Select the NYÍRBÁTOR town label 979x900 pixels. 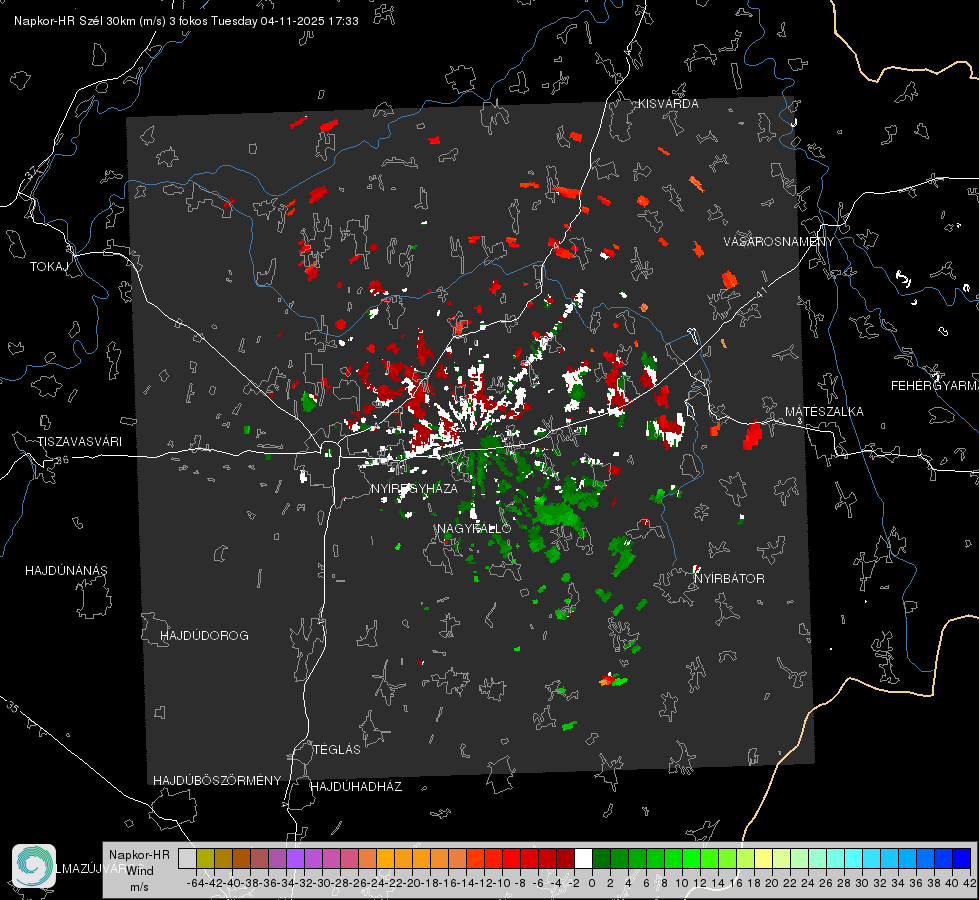point(729,578)
